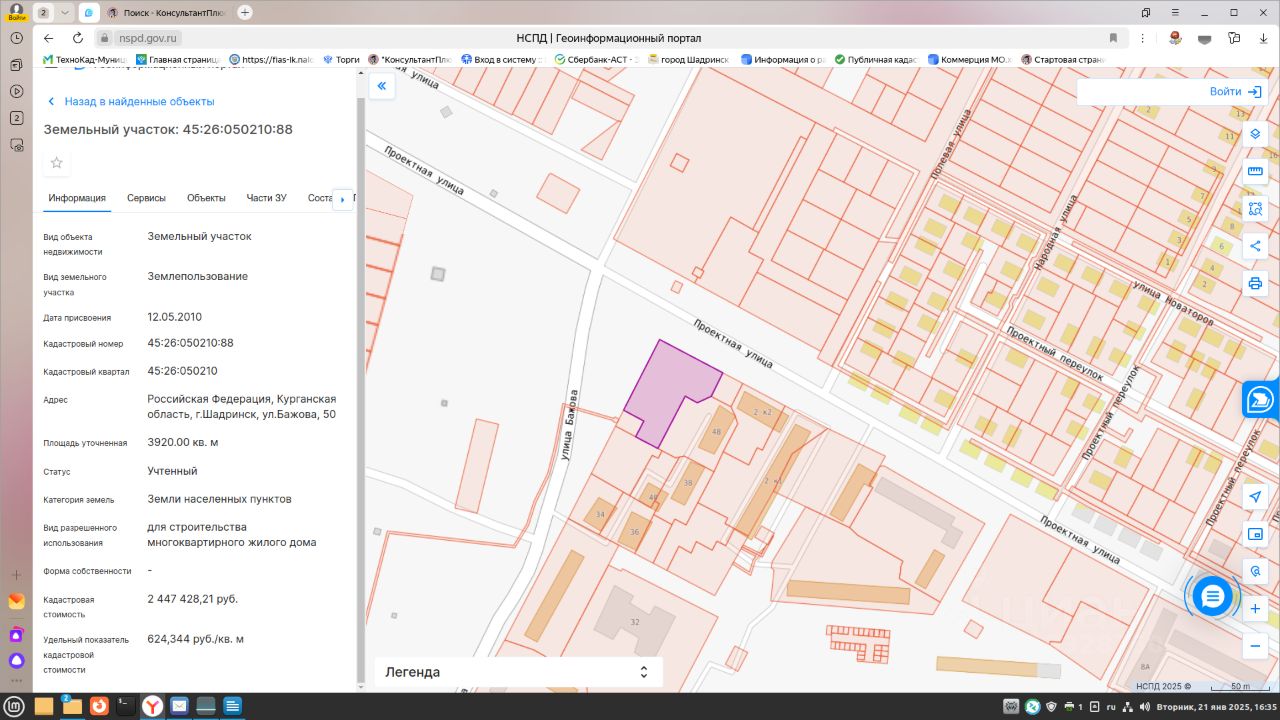
Task: Select the highlighted purple land parcel
Action: coord(665,390)
